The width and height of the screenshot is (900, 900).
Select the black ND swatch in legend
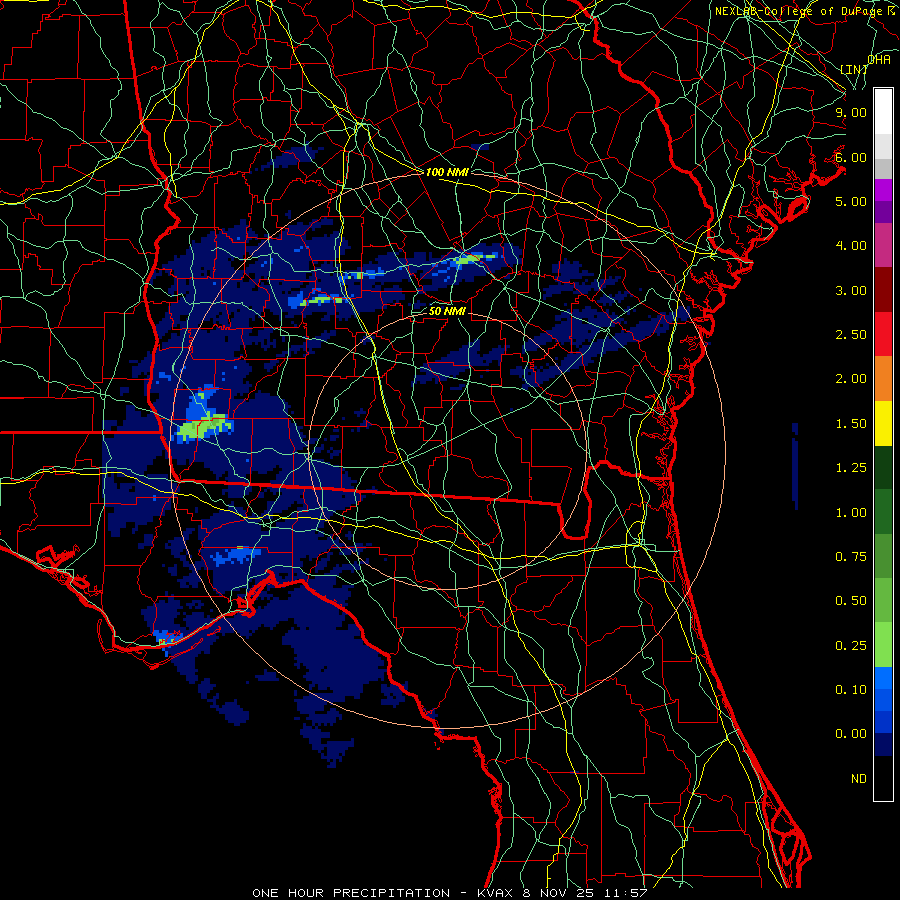883,778
